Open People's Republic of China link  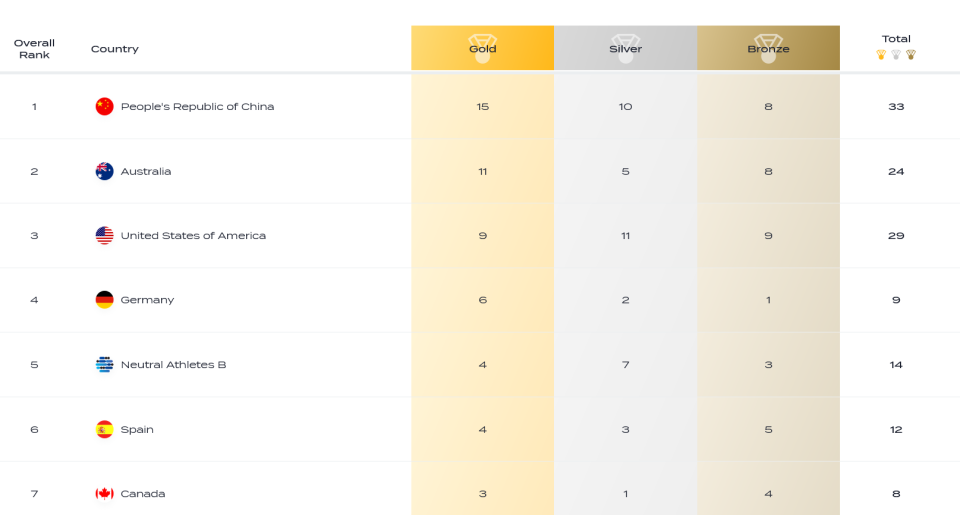coord(197,107)
